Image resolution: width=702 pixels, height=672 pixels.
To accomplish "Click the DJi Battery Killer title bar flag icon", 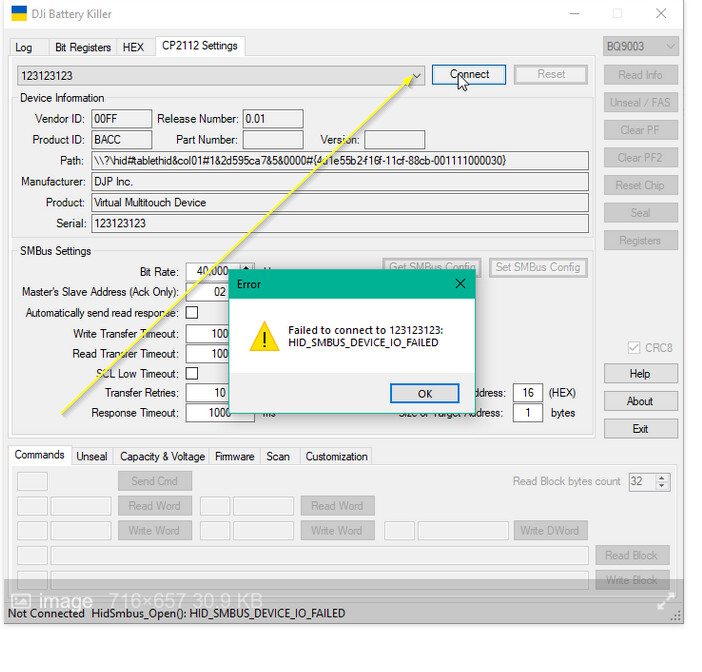I will [19, 13].
